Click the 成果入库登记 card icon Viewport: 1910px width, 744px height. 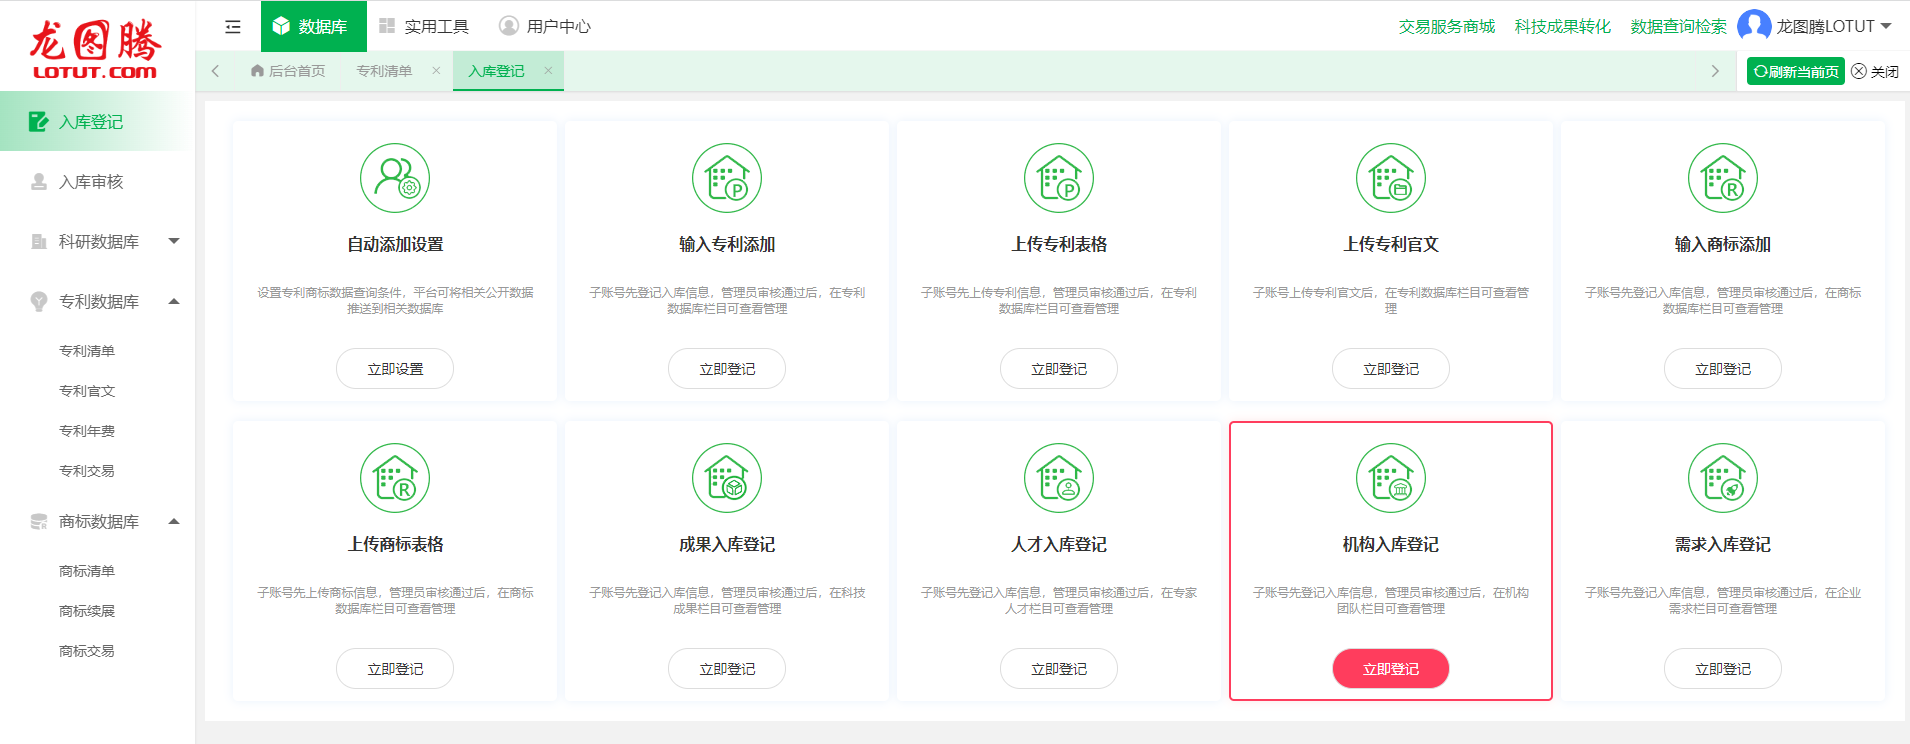(x=727, y=478)
